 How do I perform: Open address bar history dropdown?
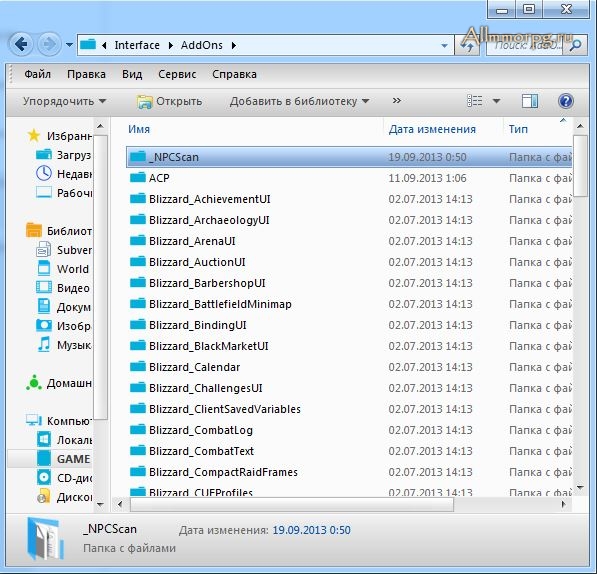(444, 46)
